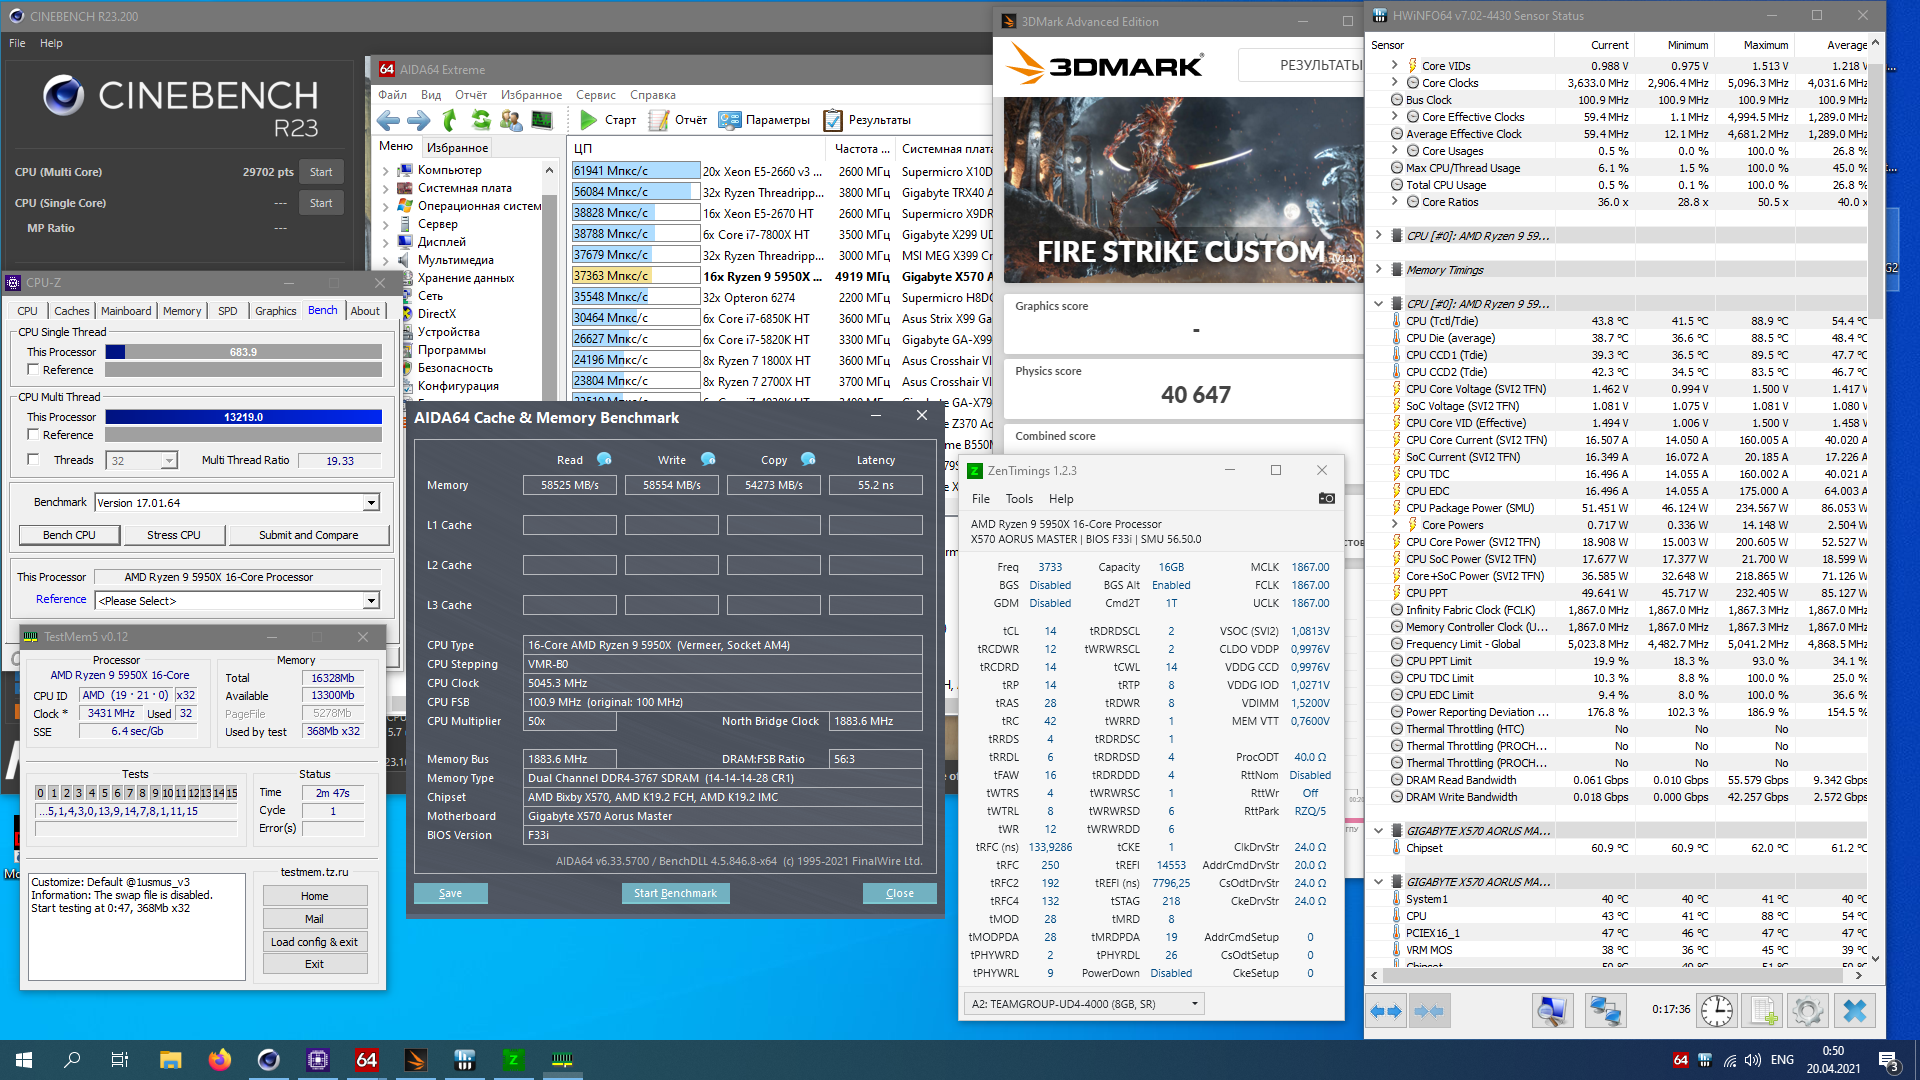Click Bench CPU button in CPU-Z
Viewport: 1920px width, 1080px height.
coord(69,535)
